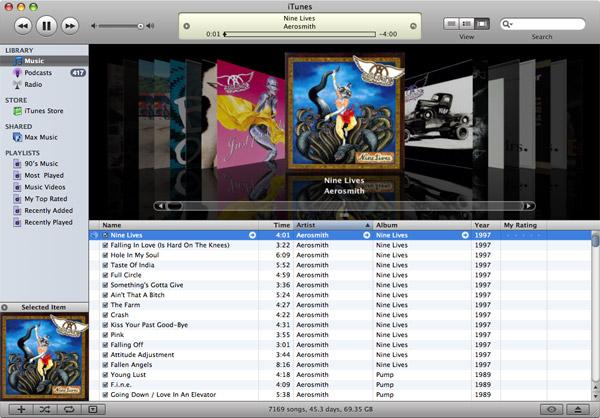Click the arrow link beside selected Nine Lives album
600x418 pixels.
[x=465, y=235]
